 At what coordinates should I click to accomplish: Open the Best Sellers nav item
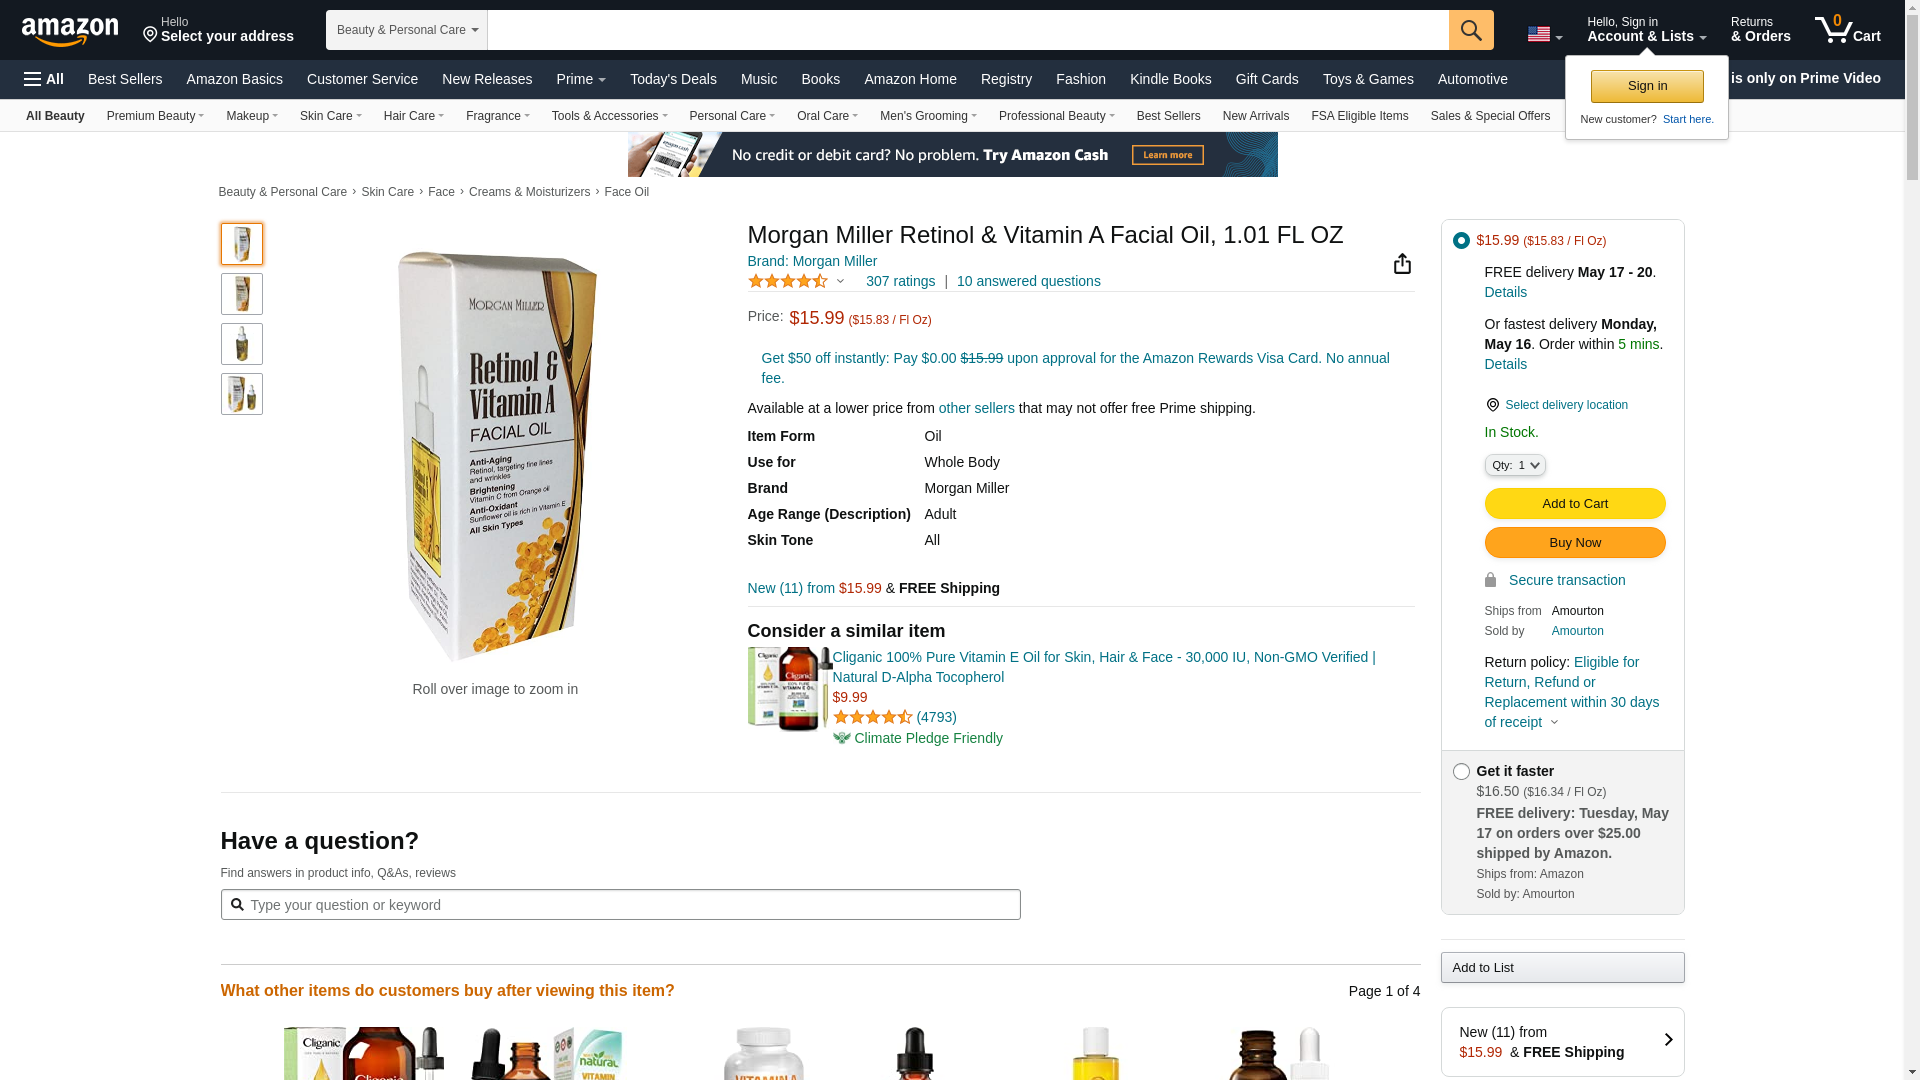[x=125, y=79]
